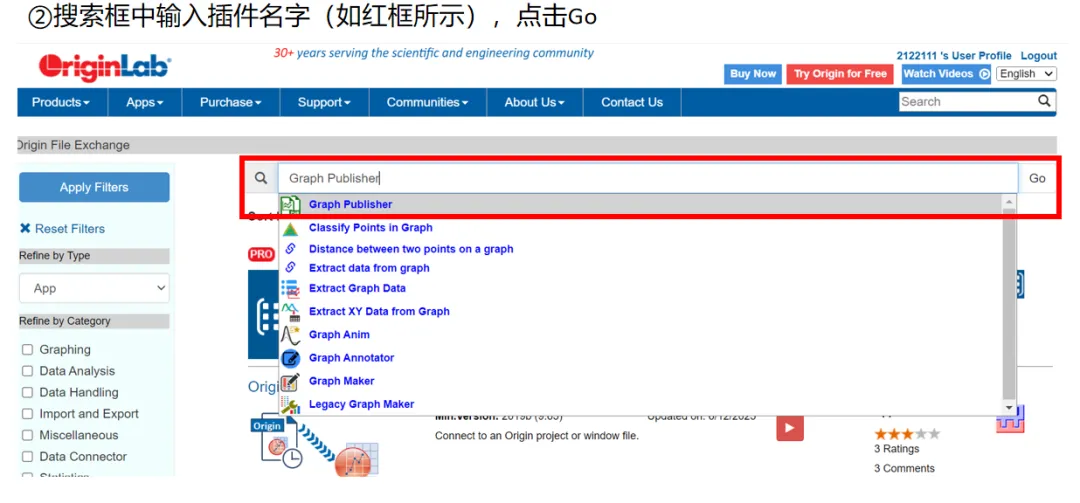Expand the About Us menu
This screenshot has width=1080, height=503.
(534, 102)
